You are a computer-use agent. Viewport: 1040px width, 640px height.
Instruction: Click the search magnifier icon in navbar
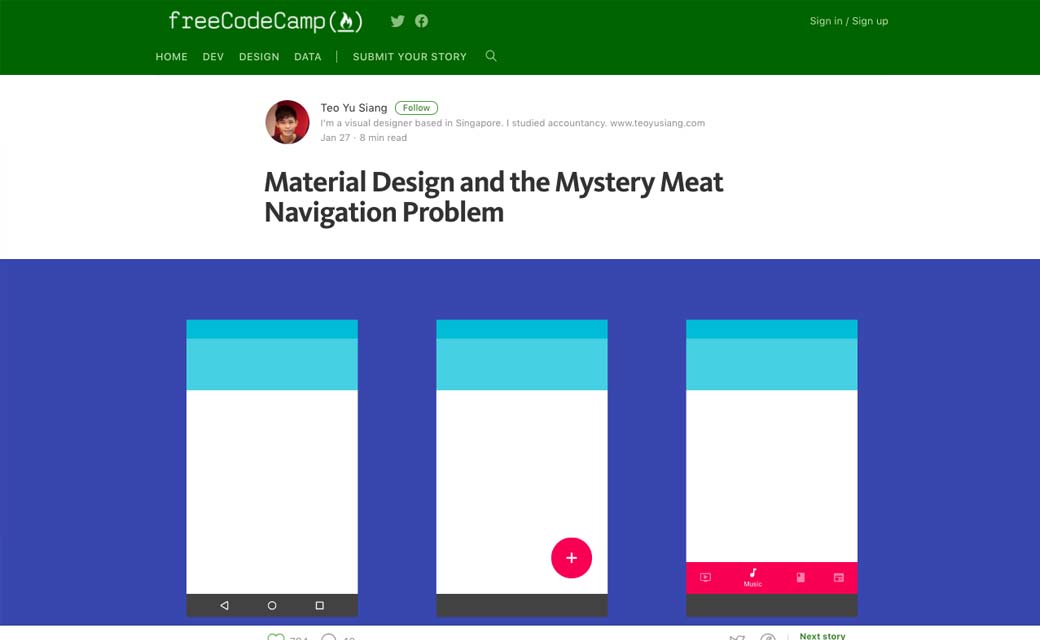(x=491, y=56)
